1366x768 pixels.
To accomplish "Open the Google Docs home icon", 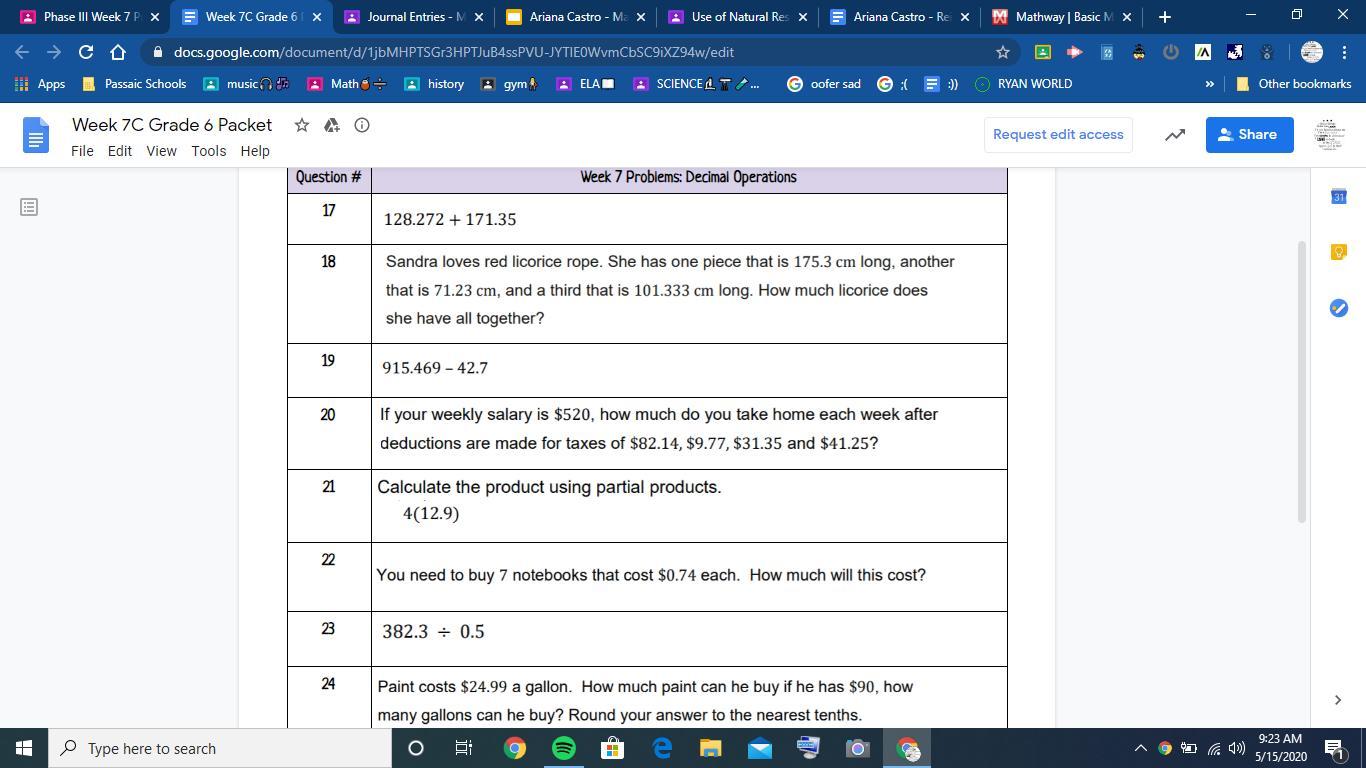I will click(x=35, y=135).
